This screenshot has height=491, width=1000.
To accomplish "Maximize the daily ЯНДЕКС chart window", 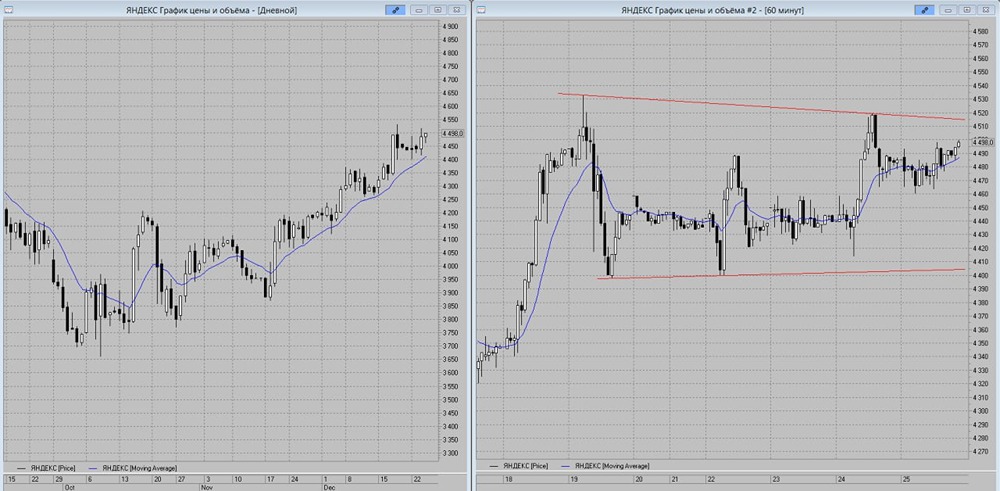I will coord(438,10).
